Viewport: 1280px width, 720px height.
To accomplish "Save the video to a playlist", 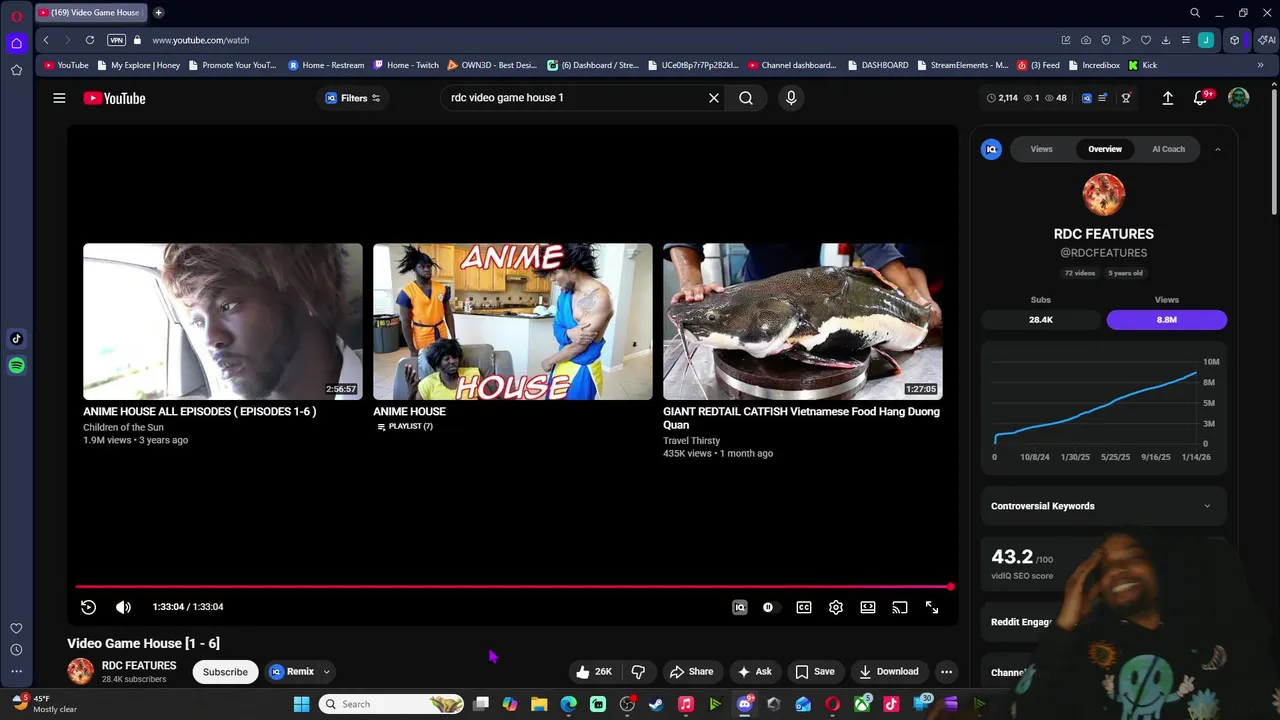I will tap(814, 672).
